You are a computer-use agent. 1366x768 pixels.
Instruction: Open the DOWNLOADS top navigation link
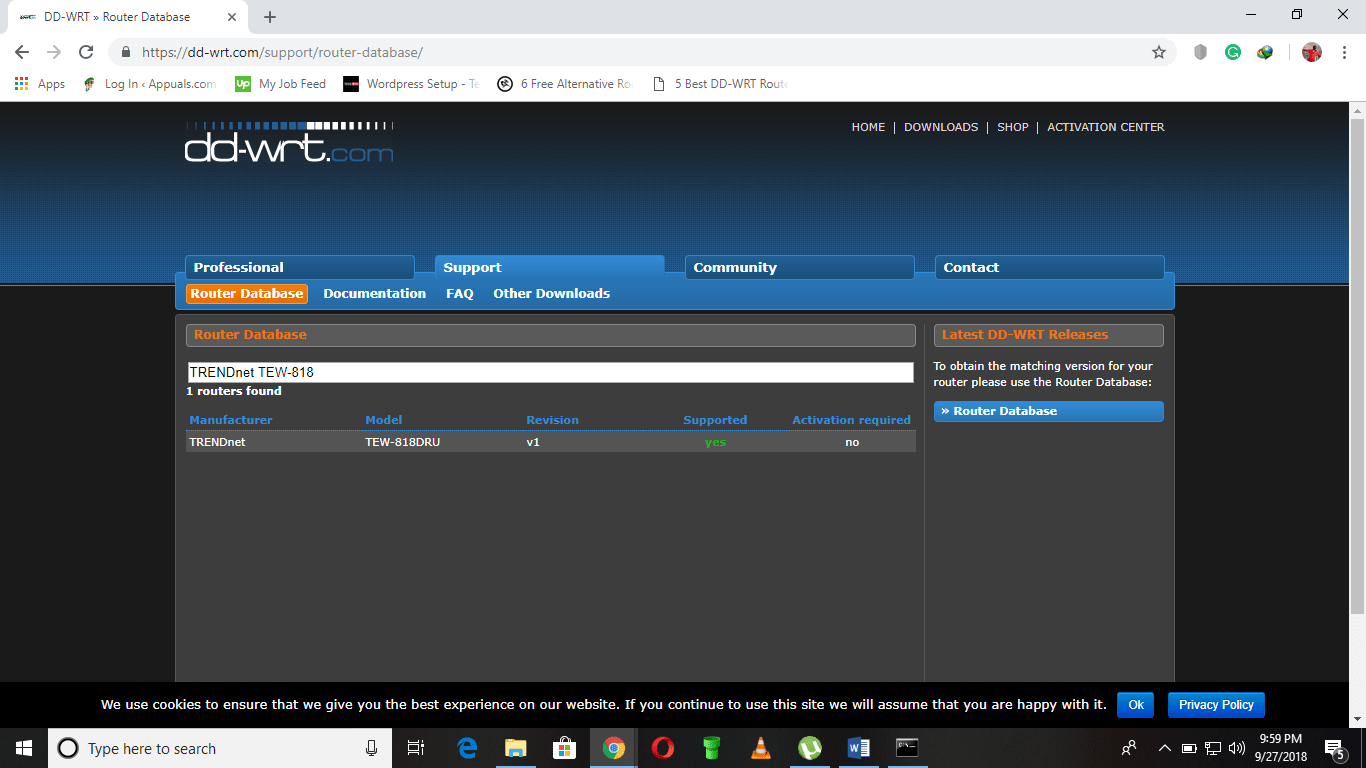tap(941, 127)
